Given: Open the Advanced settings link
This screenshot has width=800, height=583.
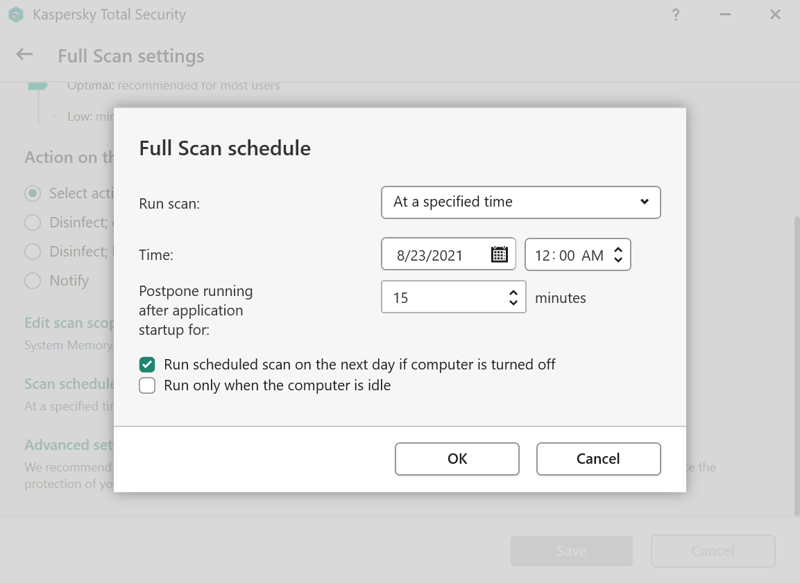Looking at the screenshot, I should 69,445.
